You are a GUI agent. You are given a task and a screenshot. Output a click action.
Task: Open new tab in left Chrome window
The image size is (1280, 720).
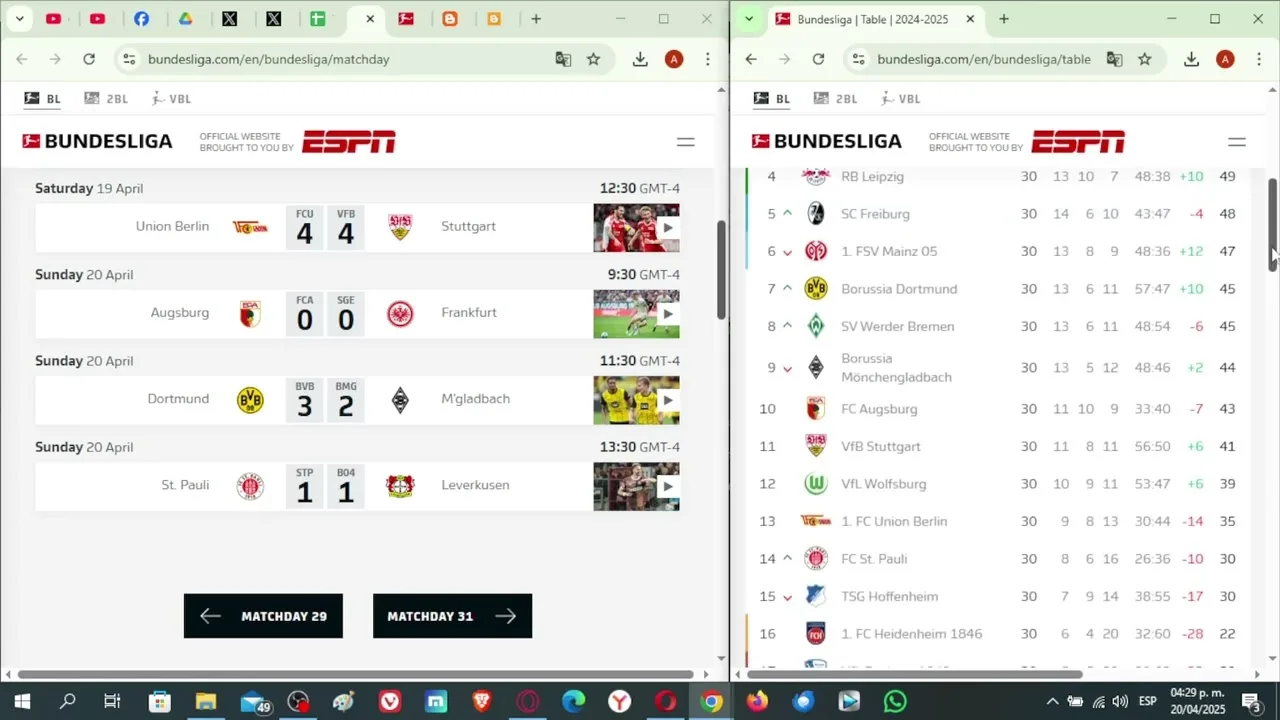pyautogui.click(x=536, y=19)
